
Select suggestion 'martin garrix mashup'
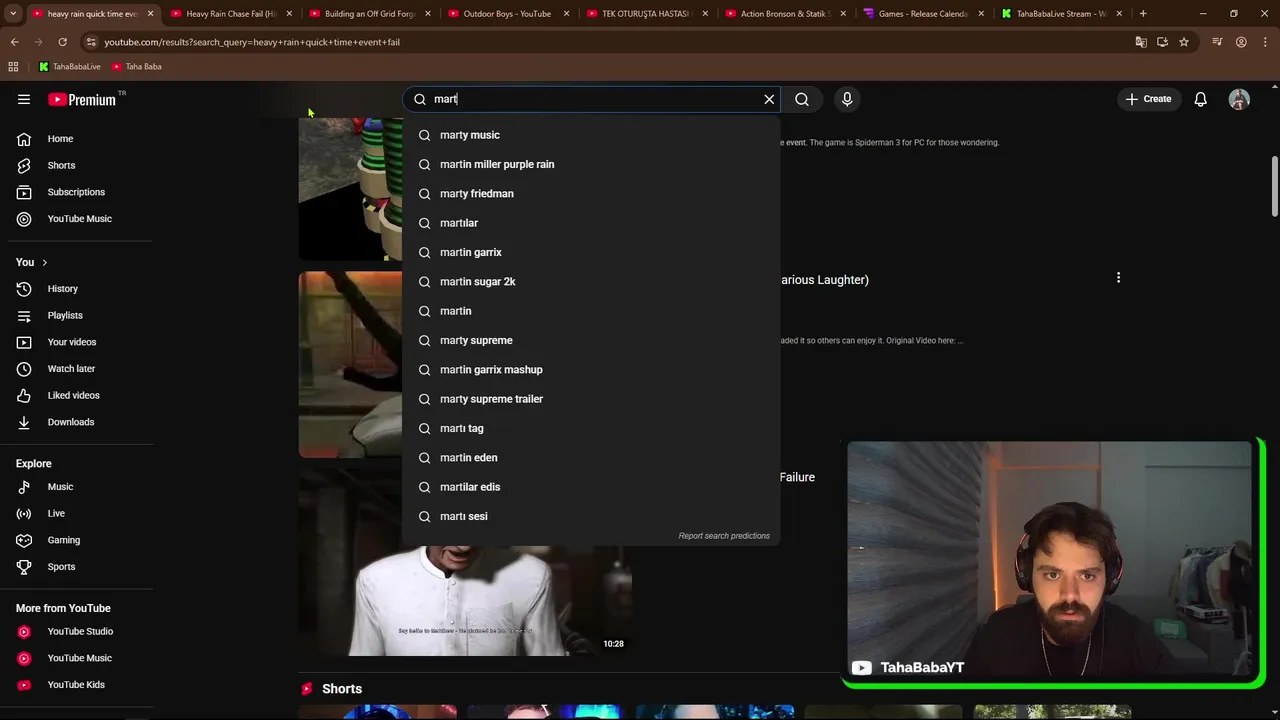pos(591,370)
